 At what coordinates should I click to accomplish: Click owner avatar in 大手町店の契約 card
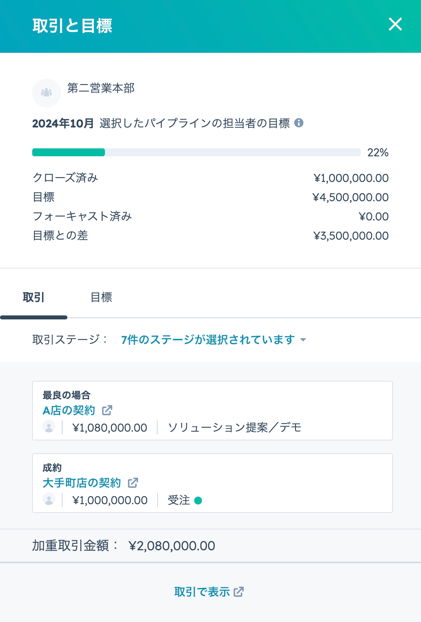click(49, 500)
